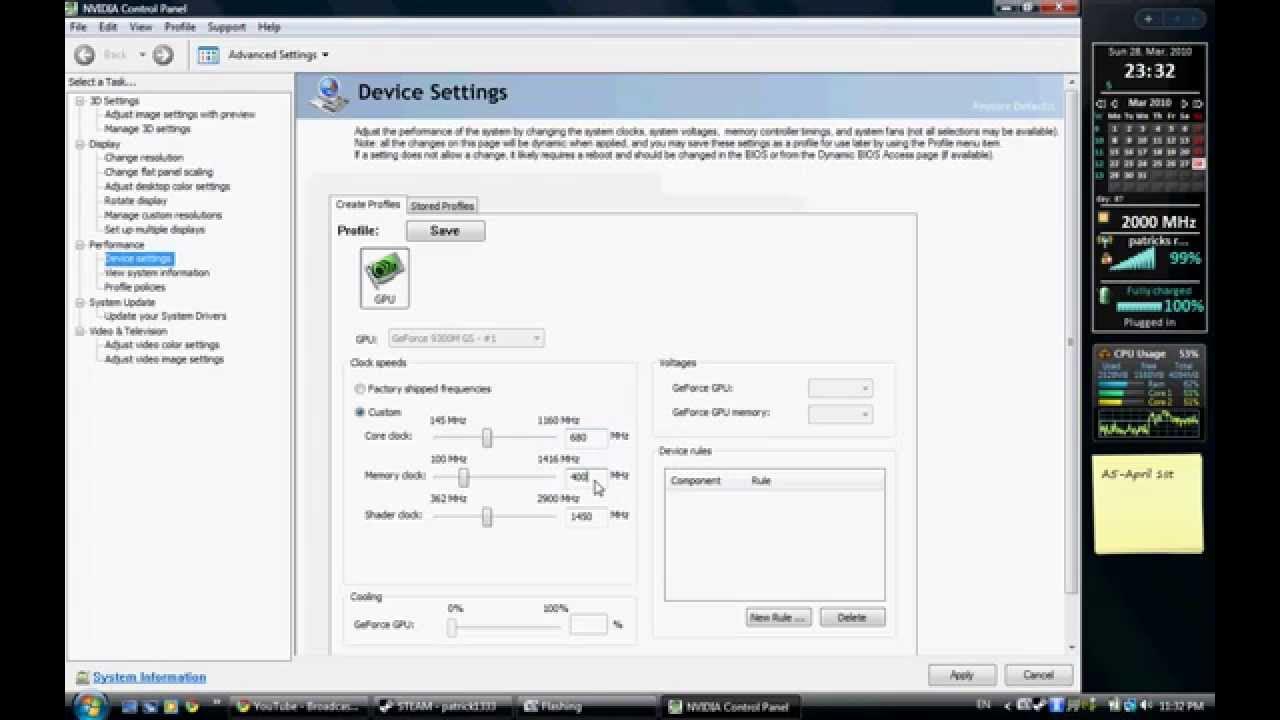Viewport: 1280px width, 720px height.
Task: Open Adjust desktop color settings
Action: (x=167, y=187)
